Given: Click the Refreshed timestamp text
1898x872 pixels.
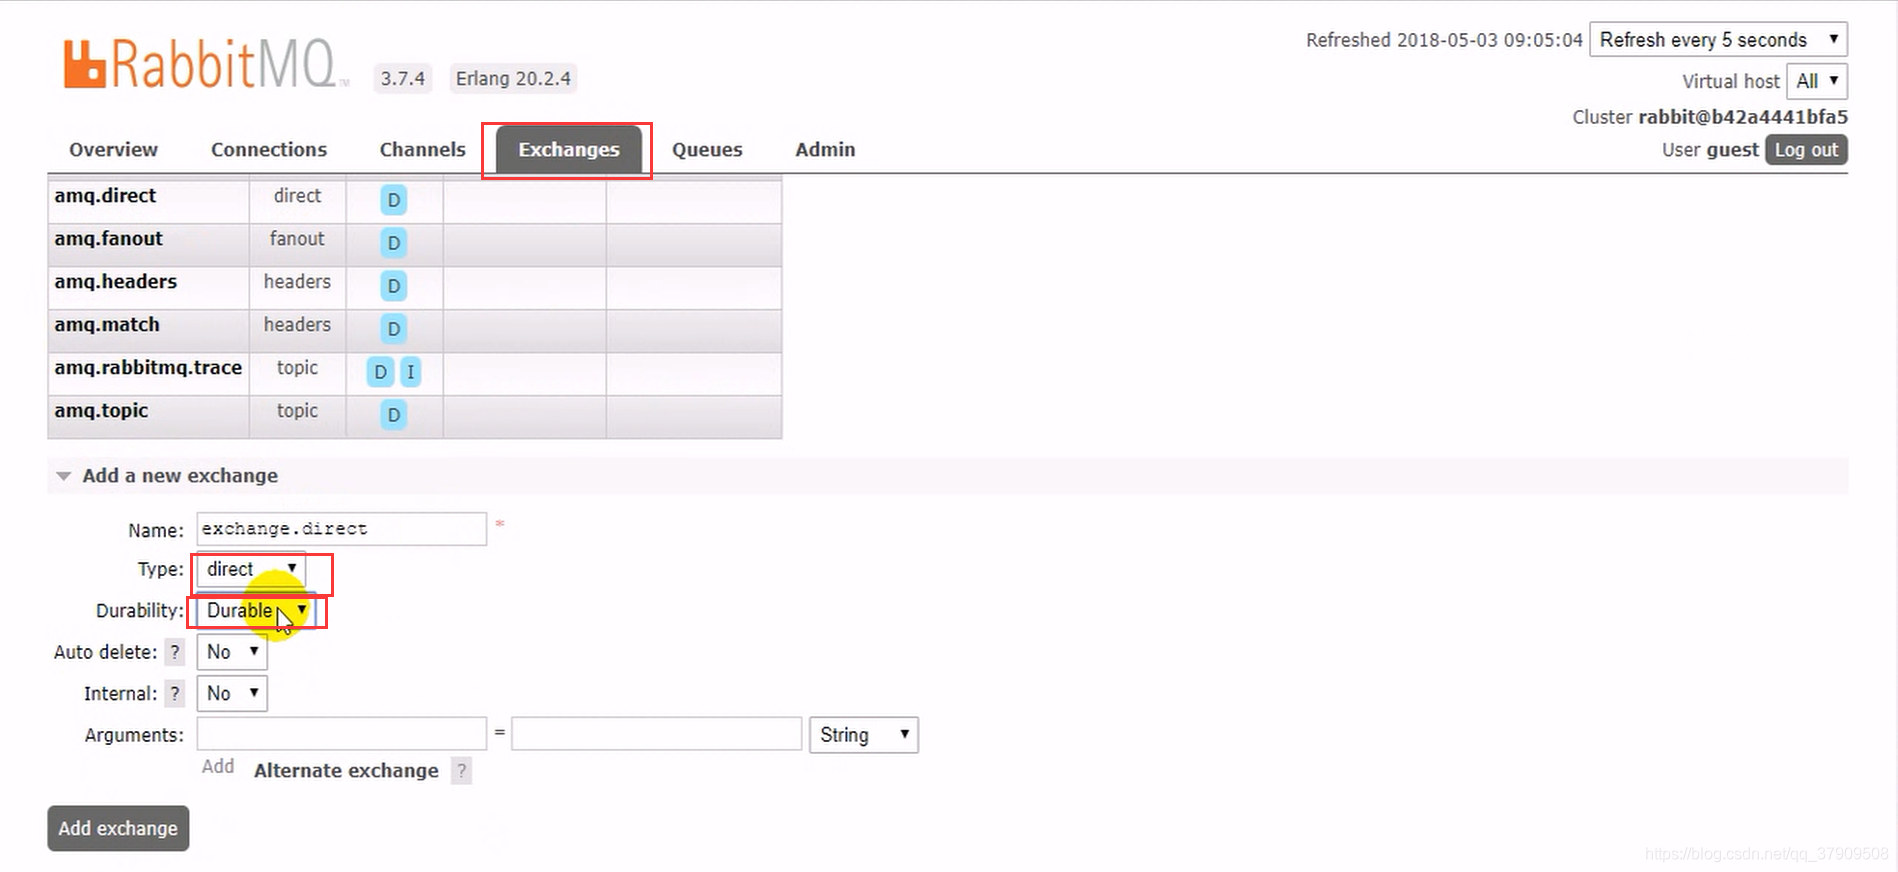Looking at the screenshot, I should [1444, 40].
